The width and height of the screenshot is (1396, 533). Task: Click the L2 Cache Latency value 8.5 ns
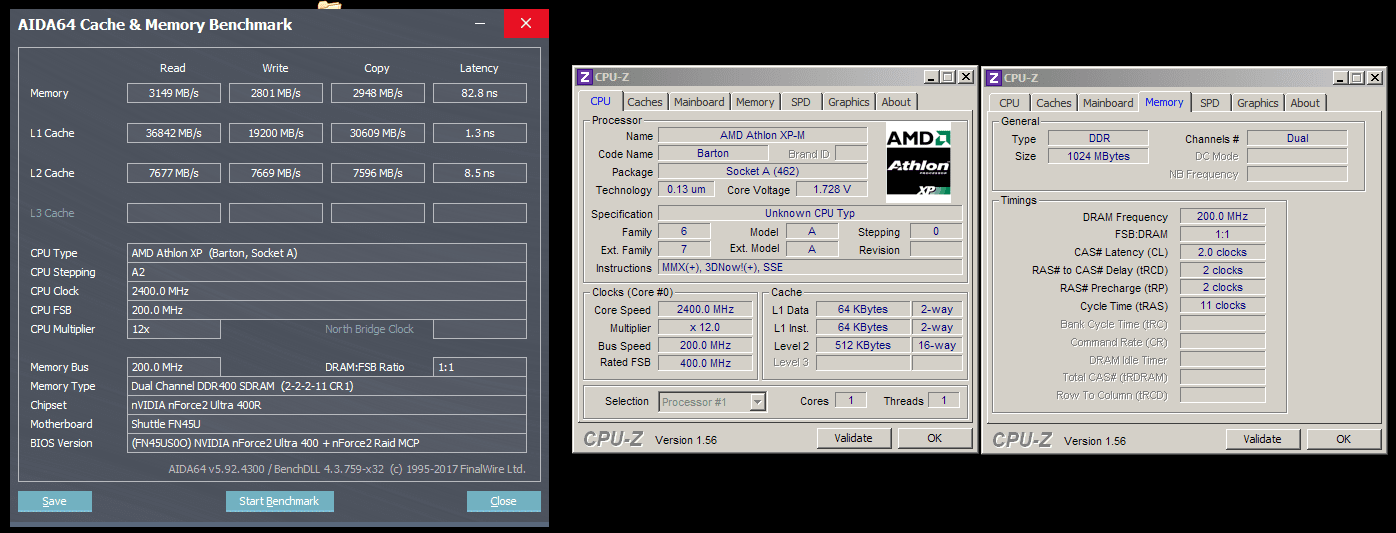[x=480, y=173]
